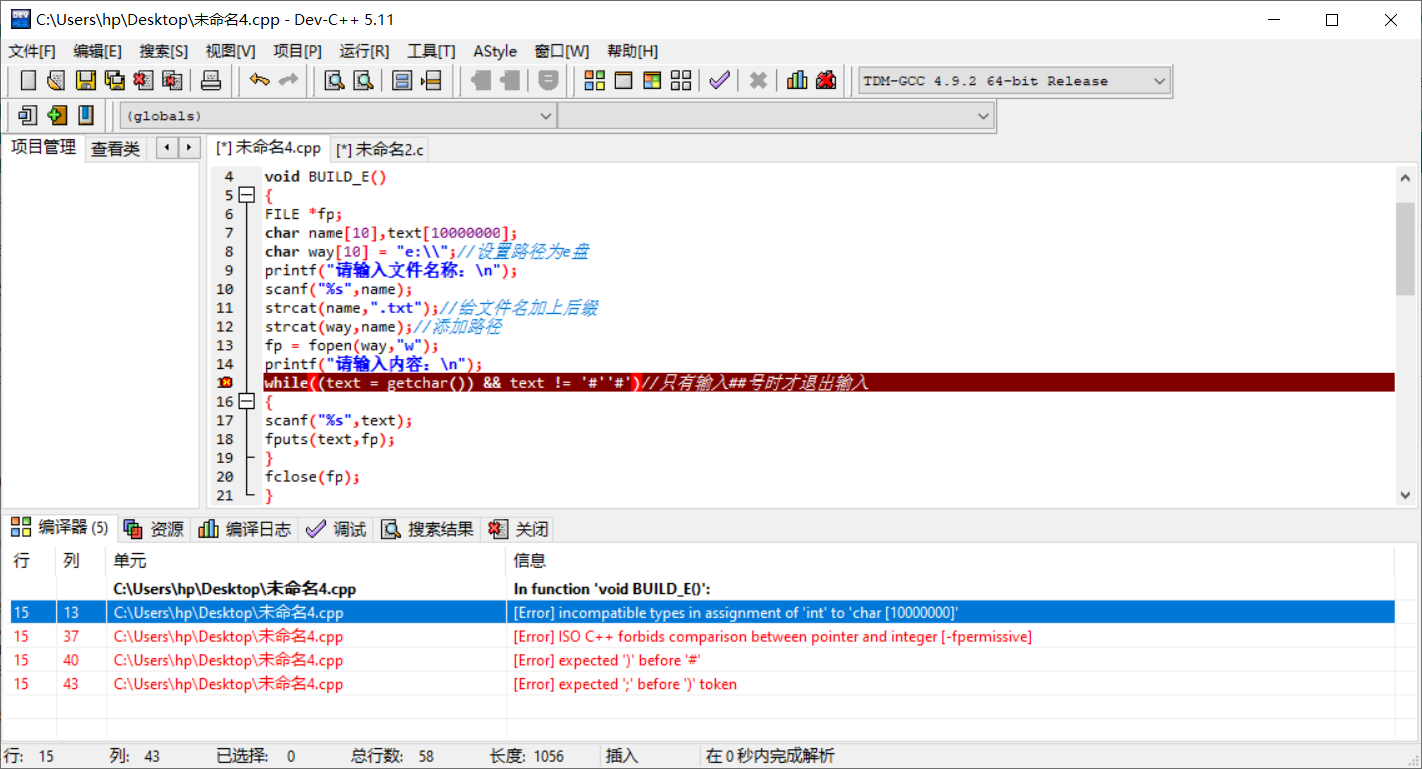Undo the last edit with arrow icon
This screenshot has height=769, width=1422.
pos(260,81)
